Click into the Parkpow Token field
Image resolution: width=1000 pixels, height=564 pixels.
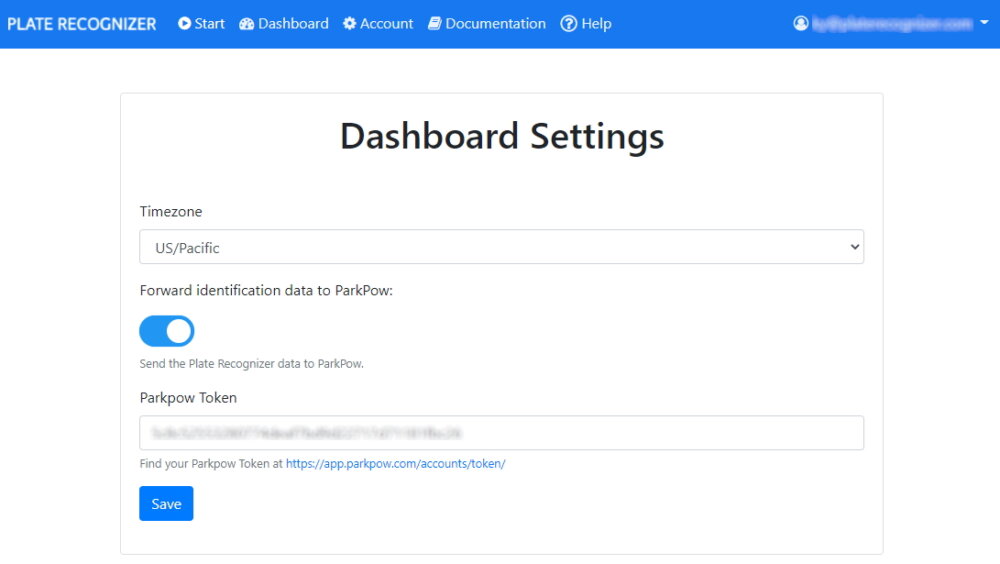point(502,433)
